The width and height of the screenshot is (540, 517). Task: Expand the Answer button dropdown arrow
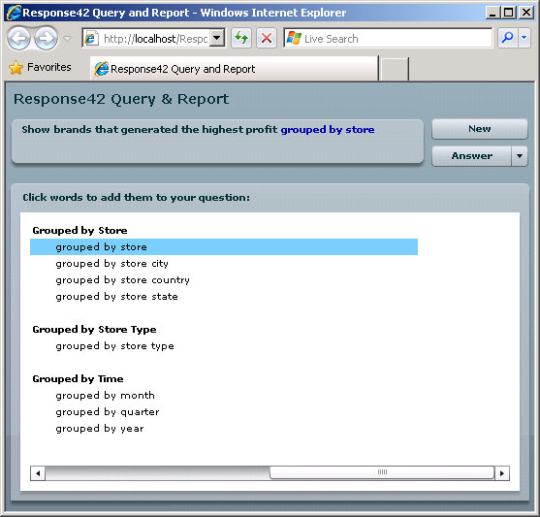[x=519, y=156]
